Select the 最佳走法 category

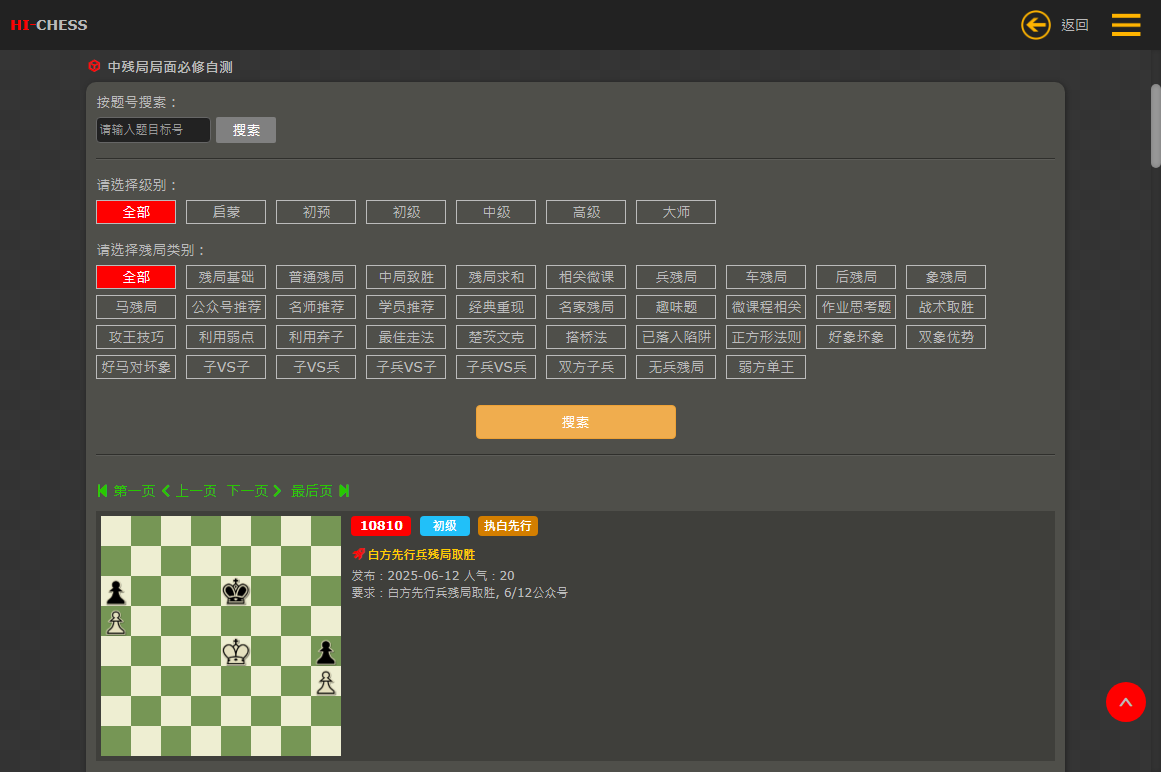(406, 337)
